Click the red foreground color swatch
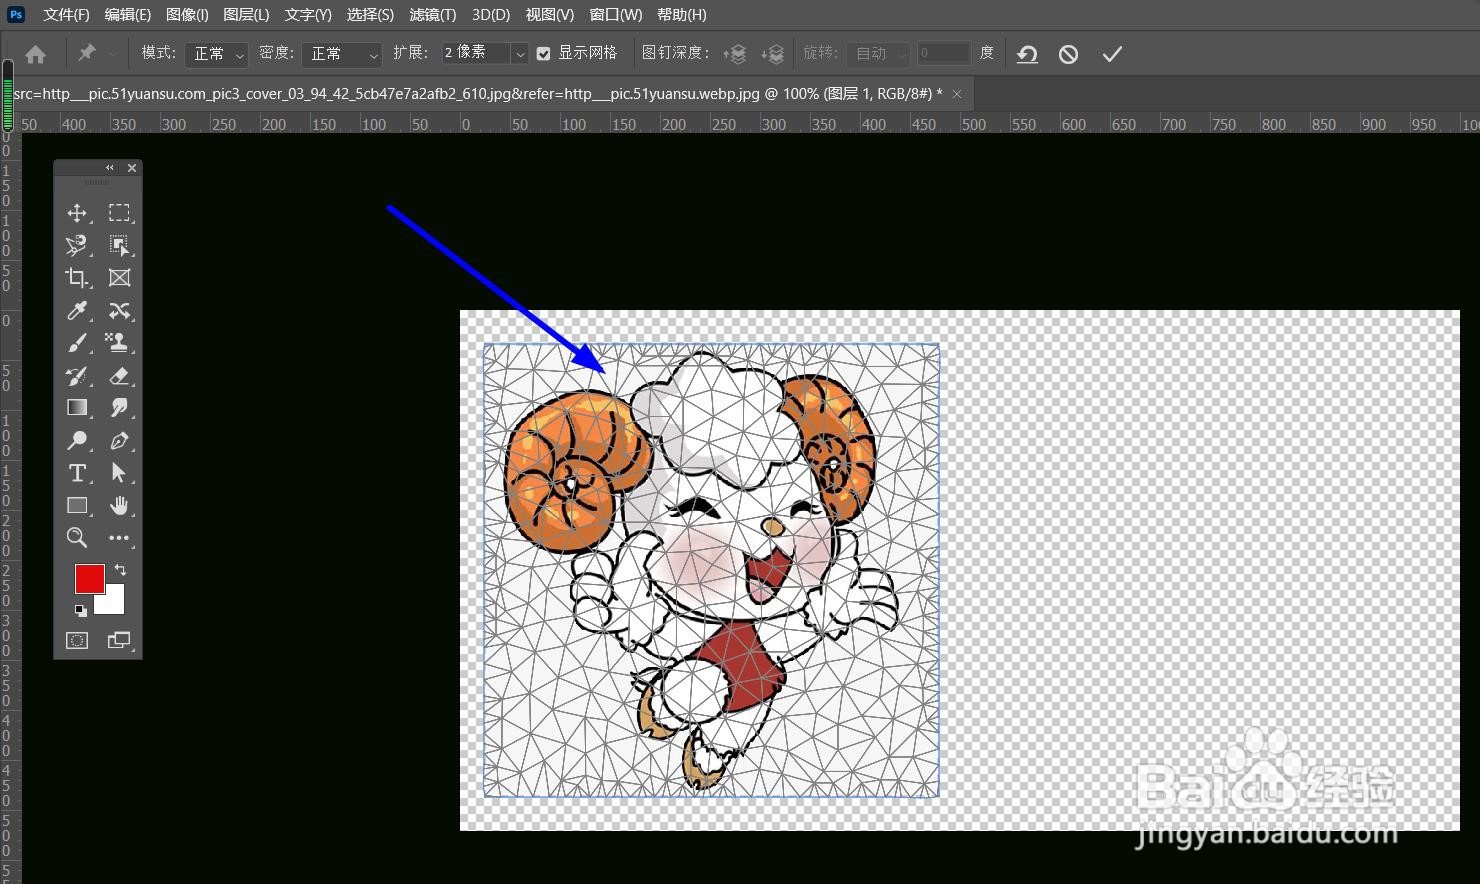This screenshot has height=884, width=1480. pos(89,578)
